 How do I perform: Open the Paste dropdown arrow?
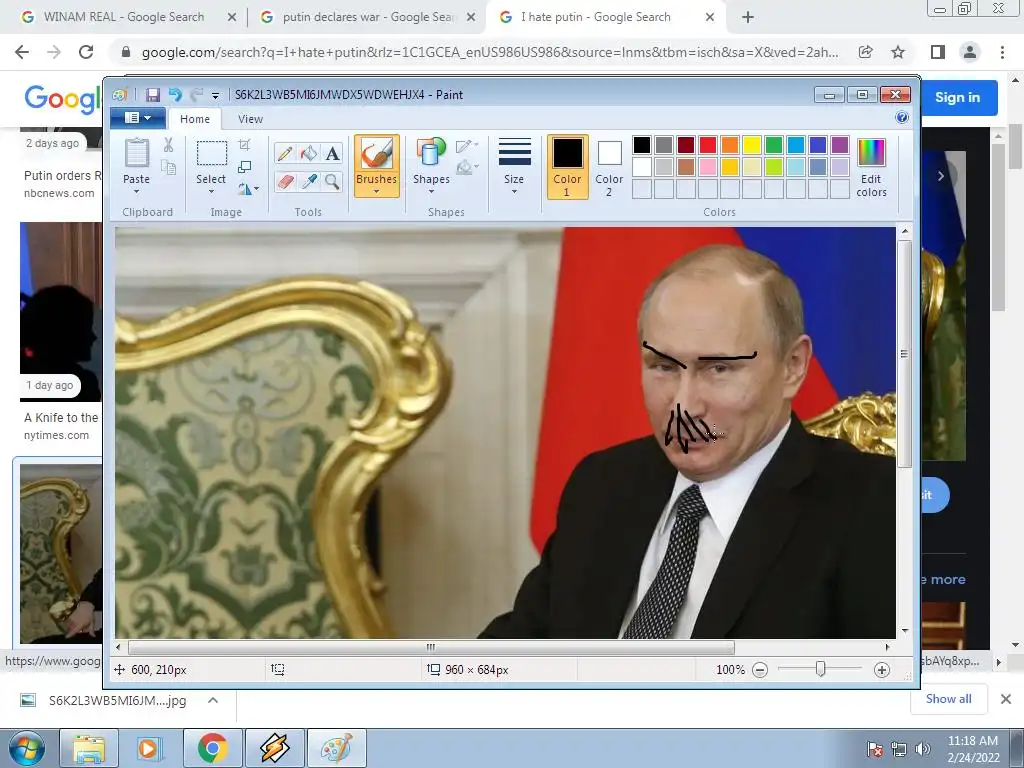(x=136, y=192)
